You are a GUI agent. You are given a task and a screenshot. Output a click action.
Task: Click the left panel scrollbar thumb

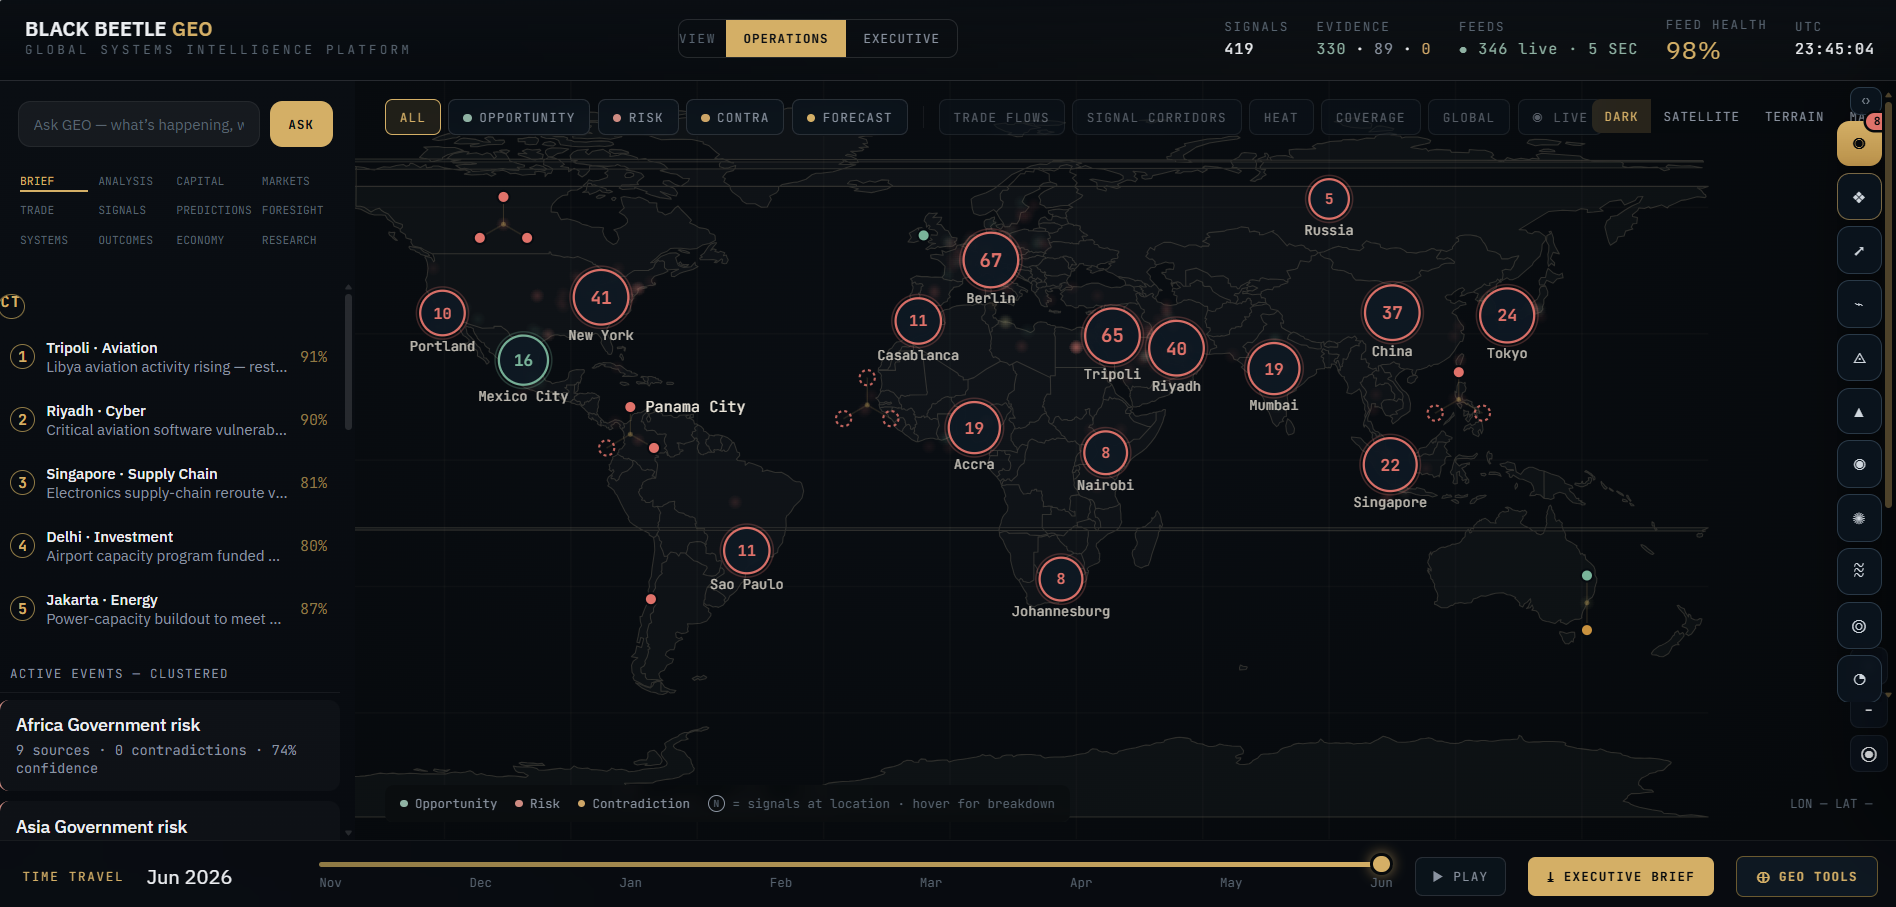(348, 360)
